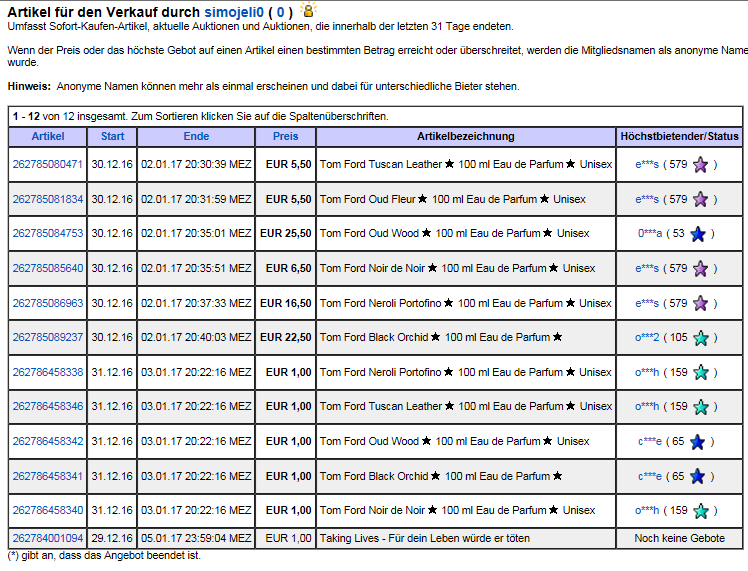Open bidder e***s on Oud Fleur row

pyautogui.click(x=647, y=199)
